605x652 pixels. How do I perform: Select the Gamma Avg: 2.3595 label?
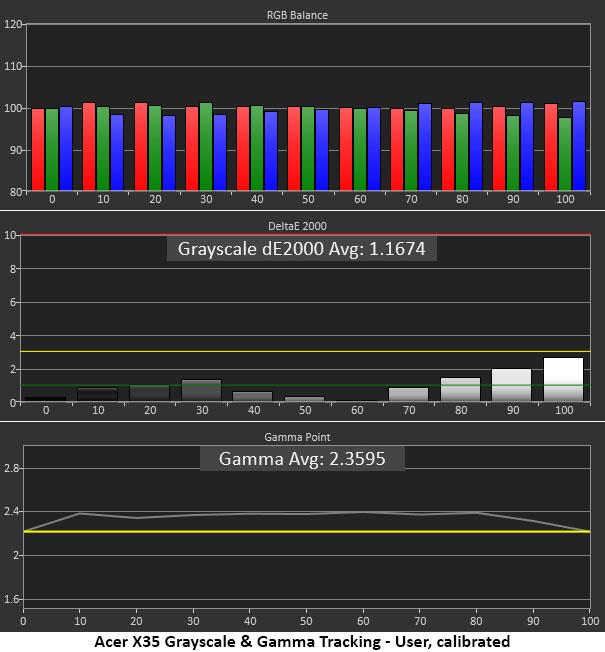coord(302,459)
